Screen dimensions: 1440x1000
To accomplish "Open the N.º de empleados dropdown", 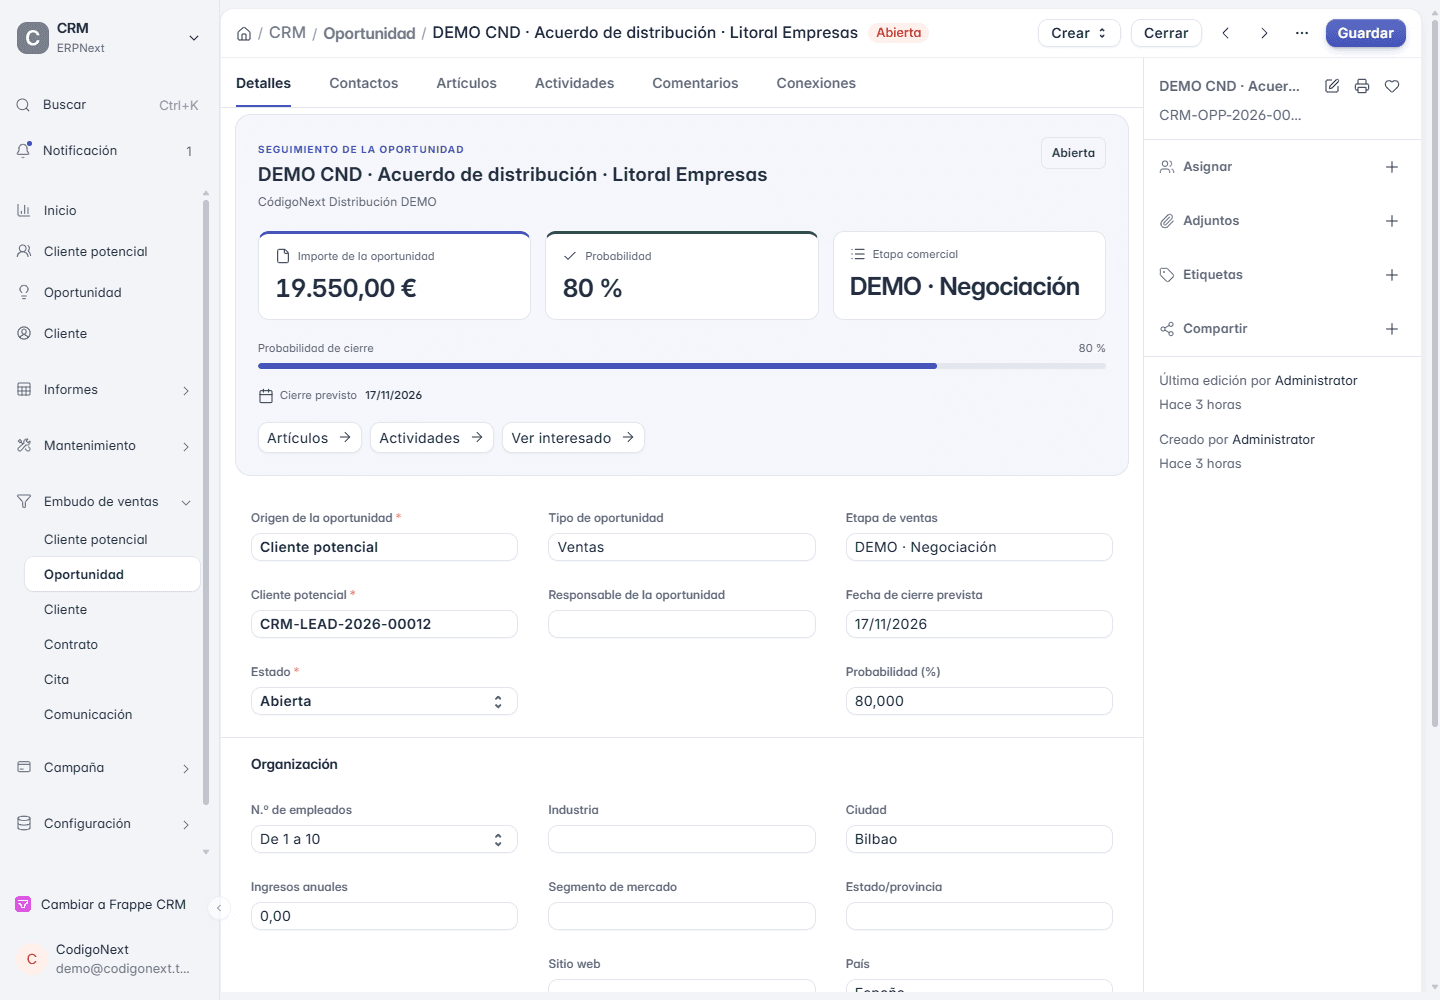I will 384,839.
